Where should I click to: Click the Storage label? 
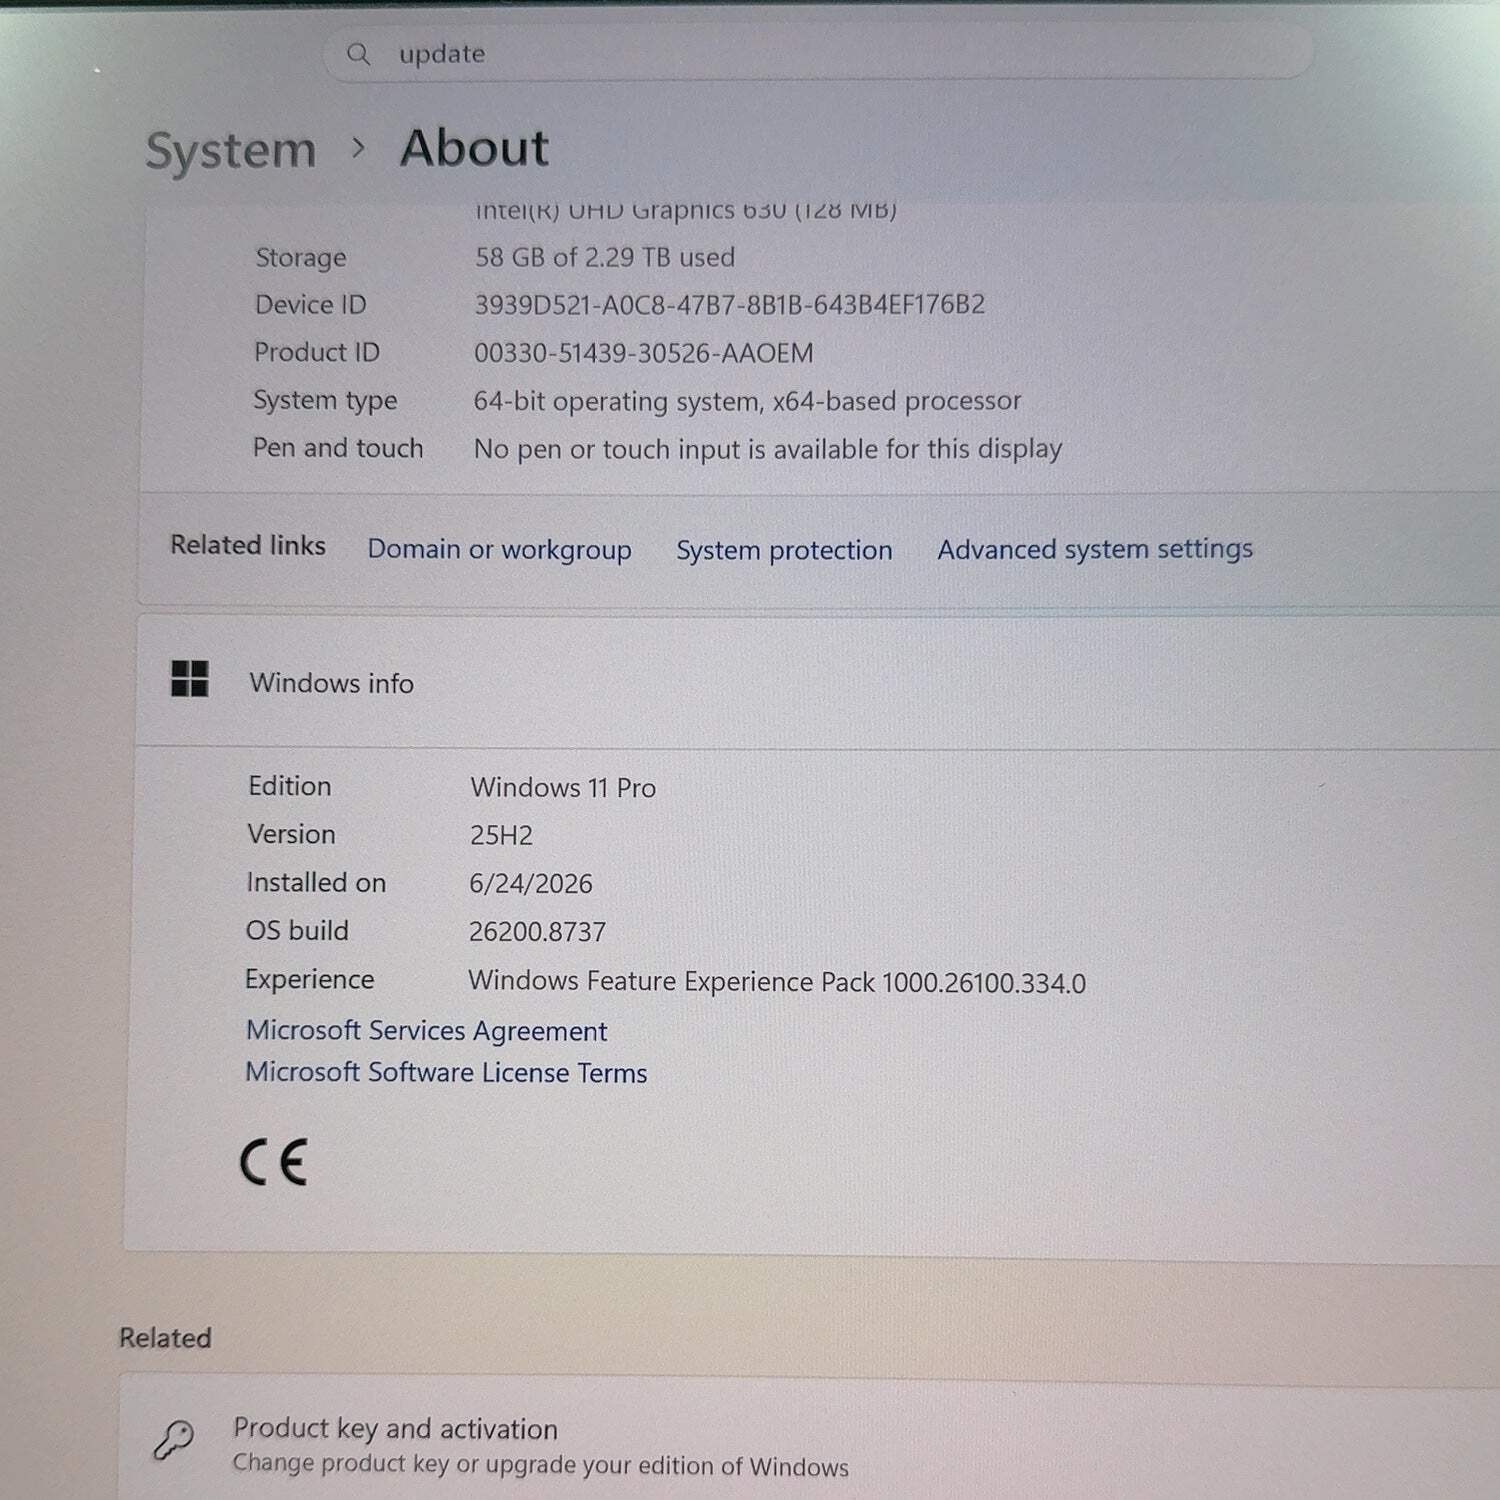click(301, 257)
